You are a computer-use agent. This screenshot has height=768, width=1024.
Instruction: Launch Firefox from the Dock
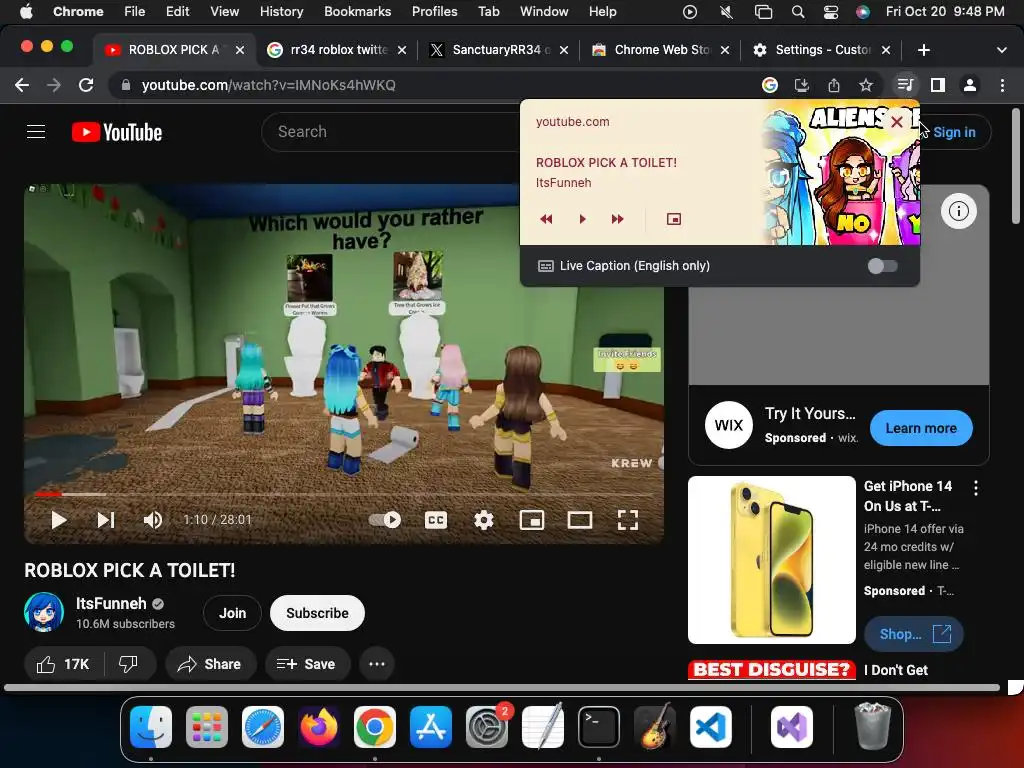click(319, 727)
